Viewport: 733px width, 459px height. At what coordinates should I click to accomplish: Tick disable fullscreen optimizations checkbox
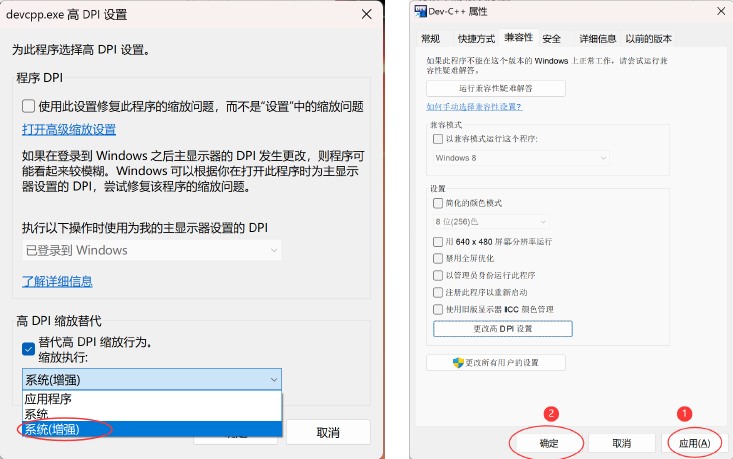[x=438, y=258]
